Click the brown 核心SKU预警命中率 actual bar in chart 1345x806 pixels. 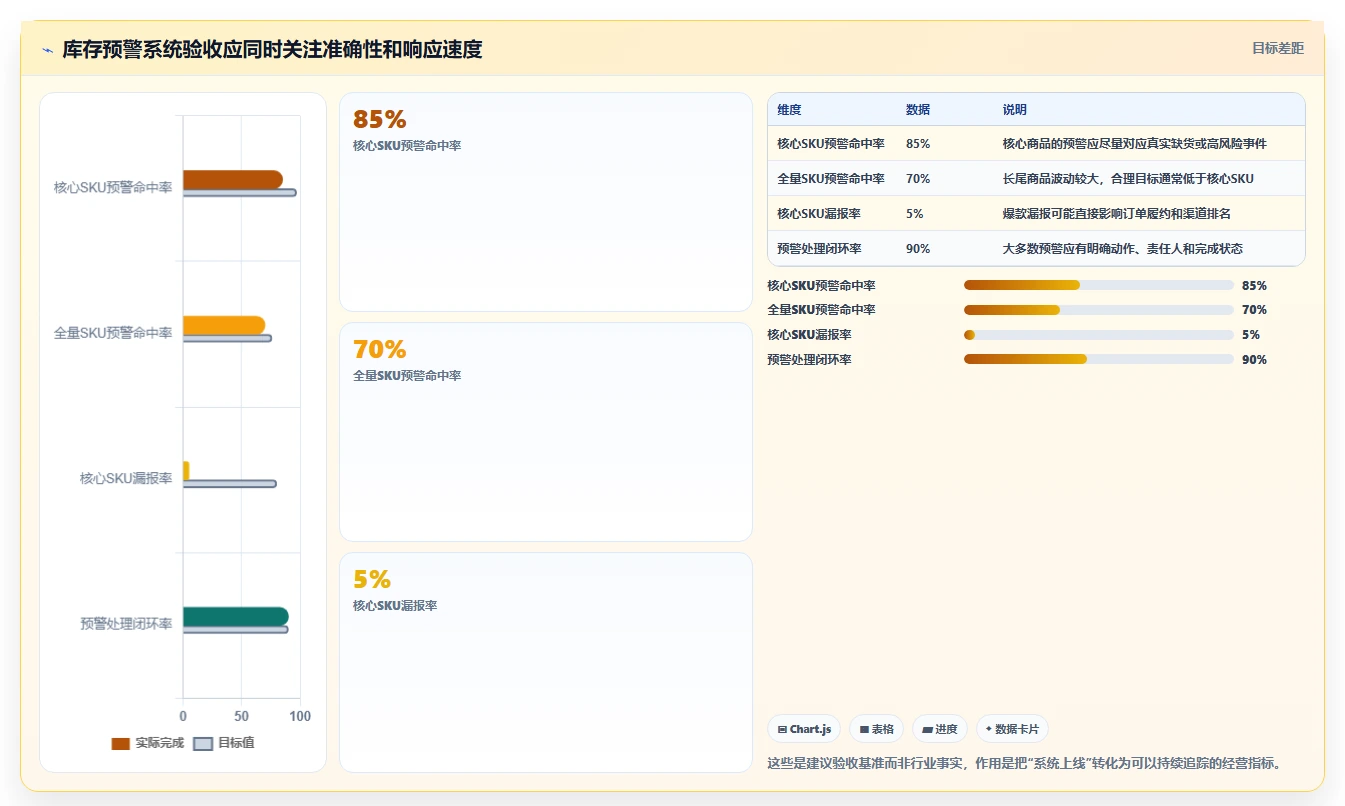coord(233,179)
